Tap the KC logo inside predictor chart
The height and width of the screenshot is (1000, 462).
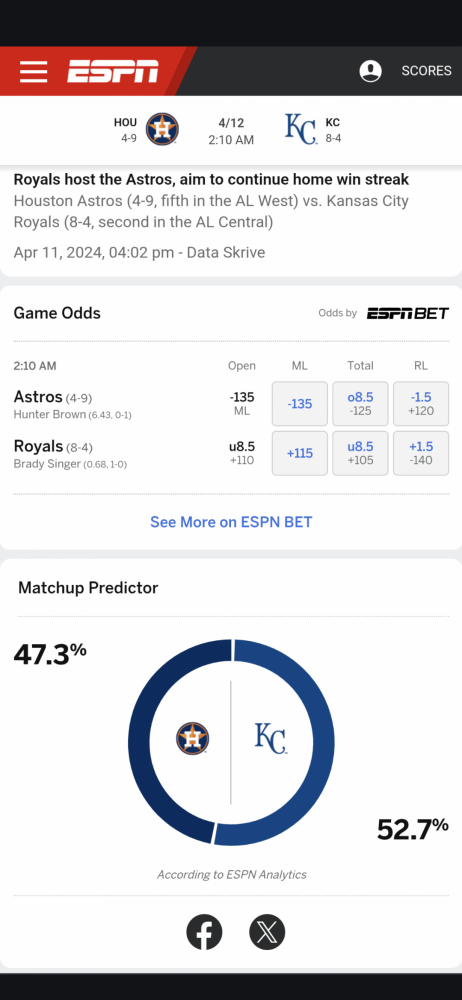[x=271, y=739]
